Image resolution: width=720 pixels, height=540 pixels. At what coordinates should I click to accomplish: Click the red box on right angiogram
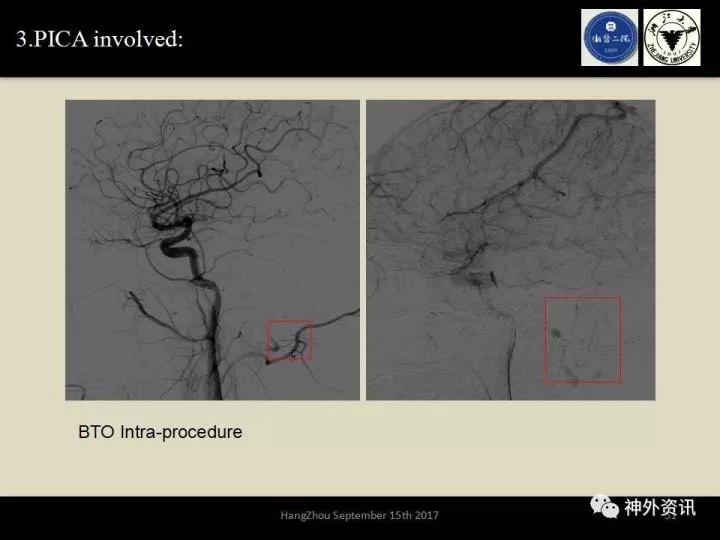click(582, 339)
